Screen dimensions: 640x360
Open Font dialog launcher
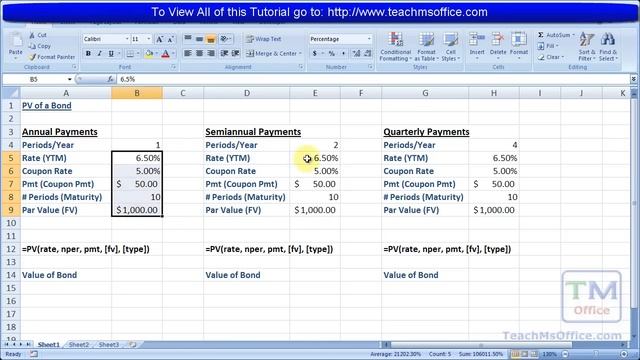[x=173, y=67]
